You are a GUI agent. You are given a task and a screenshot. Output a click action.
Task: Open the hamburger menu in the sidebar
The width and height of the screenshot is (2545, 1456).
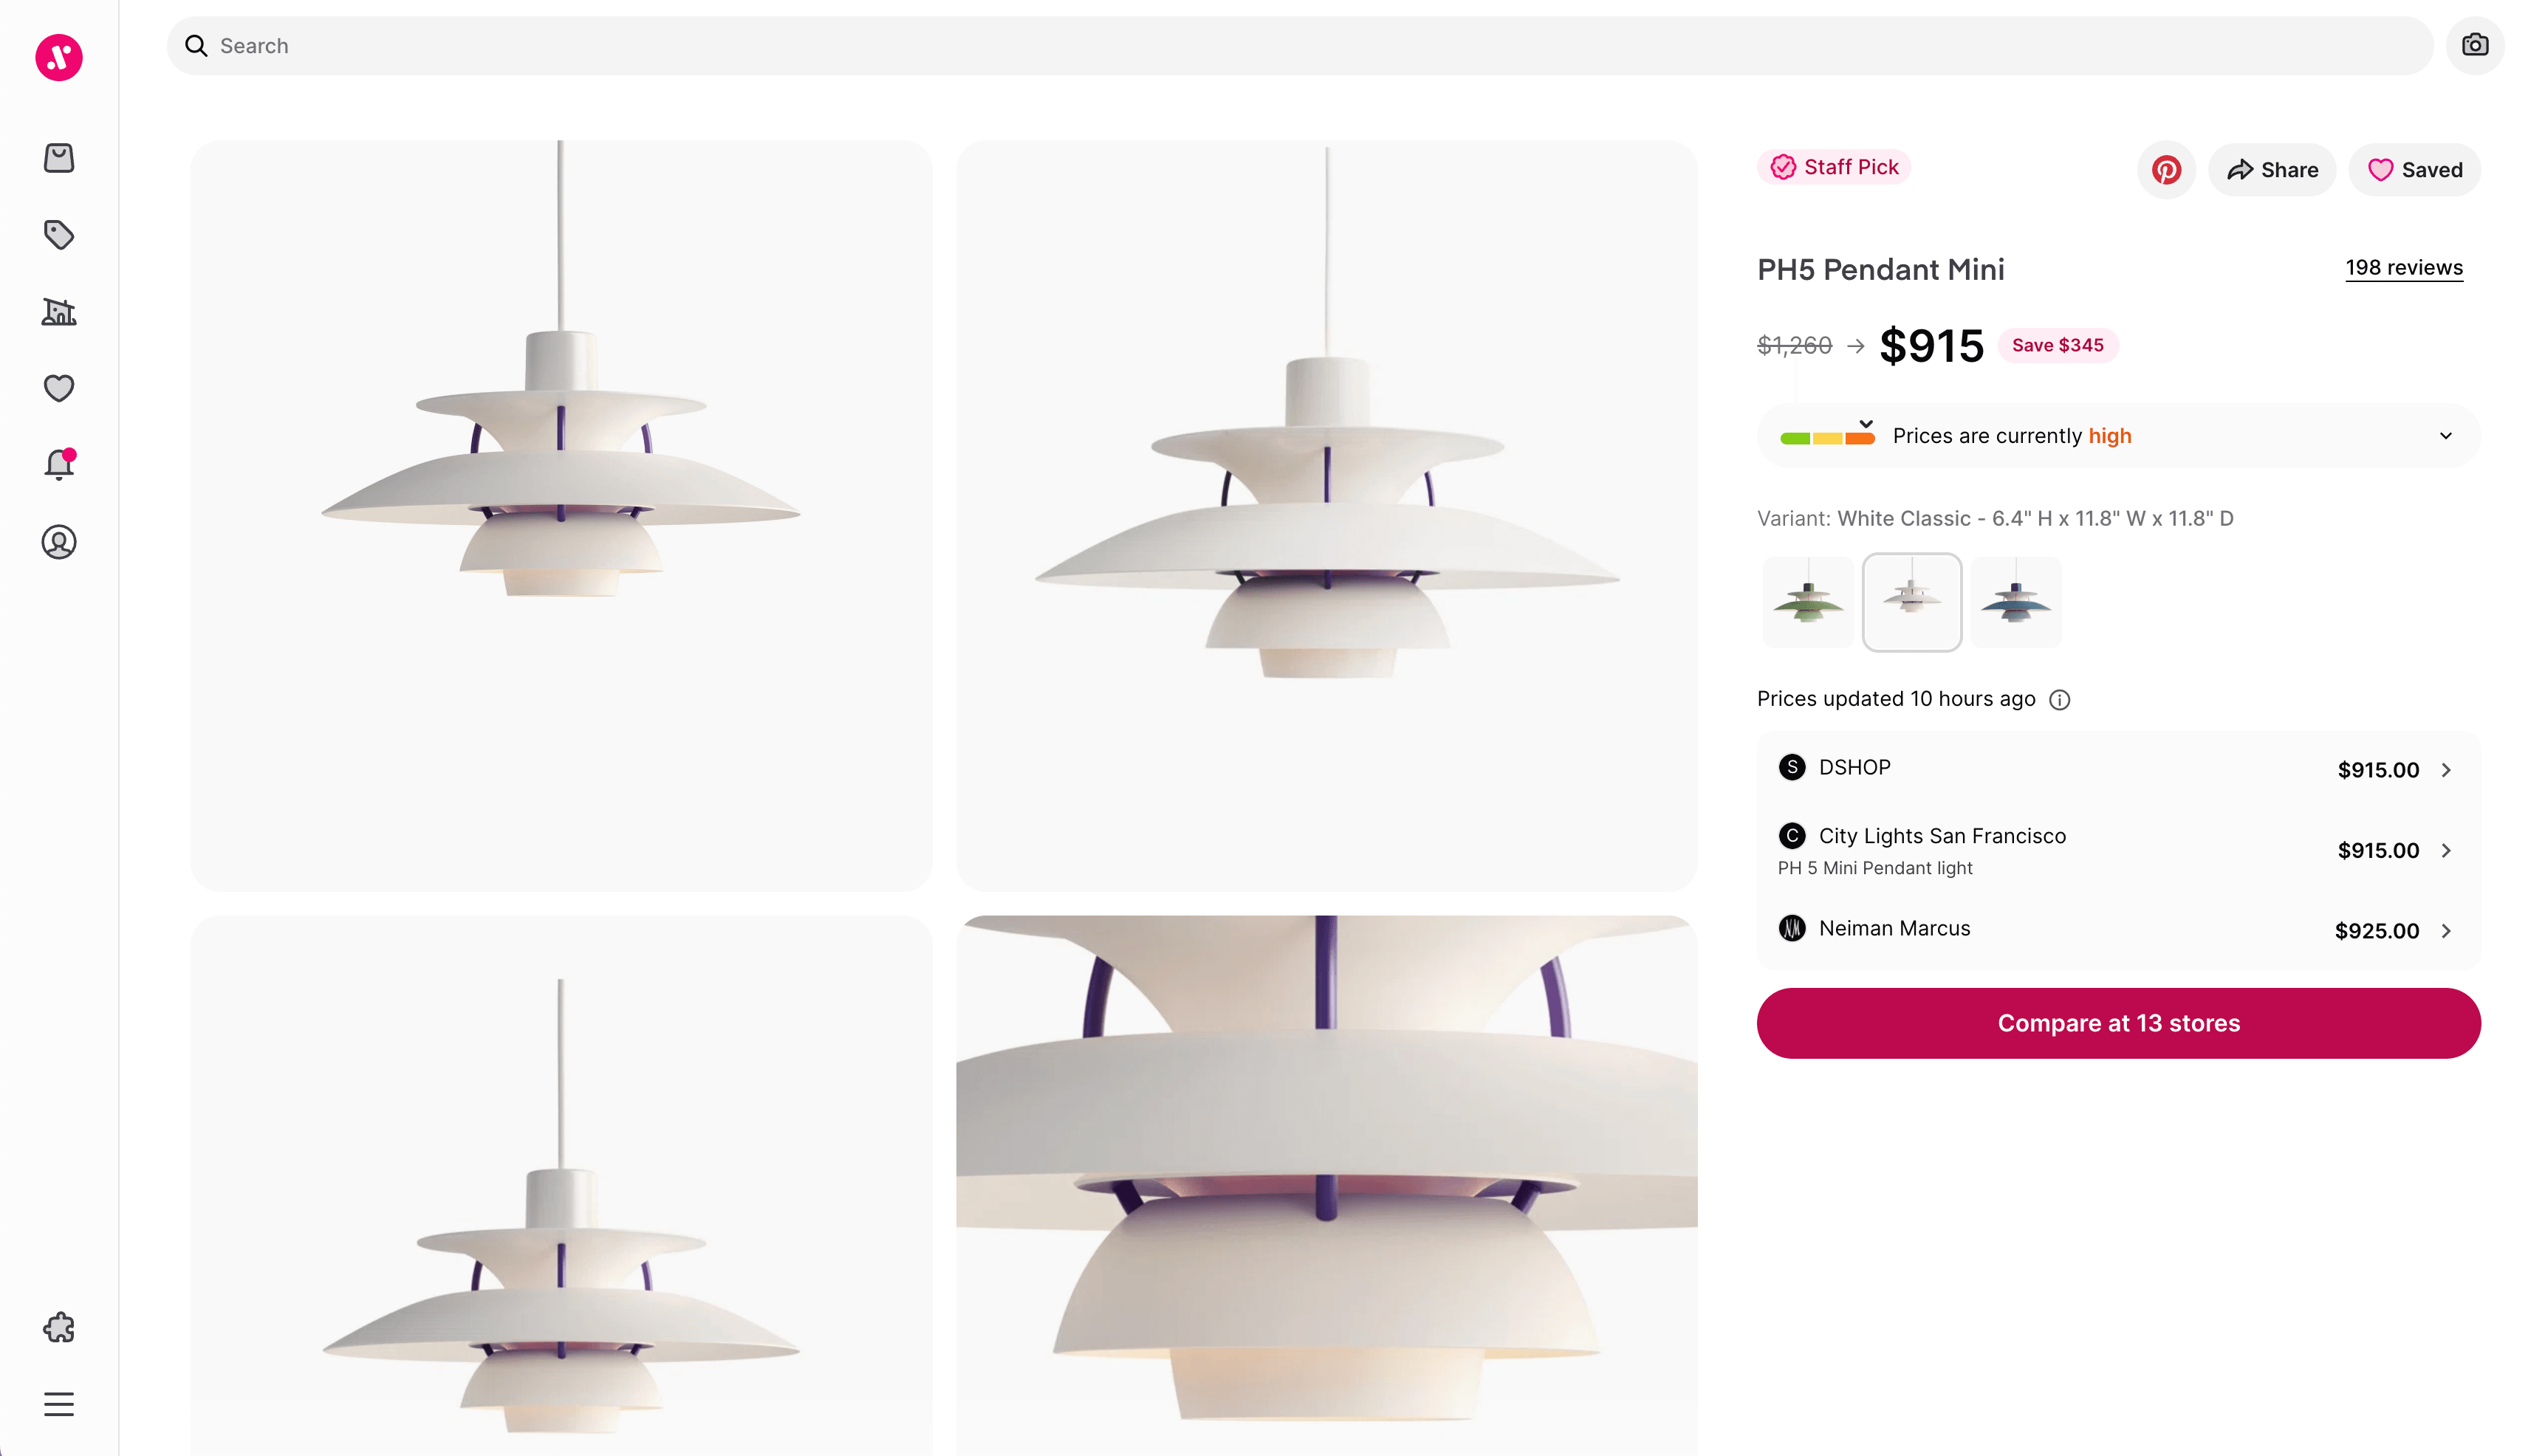(x=59, y=1404)
